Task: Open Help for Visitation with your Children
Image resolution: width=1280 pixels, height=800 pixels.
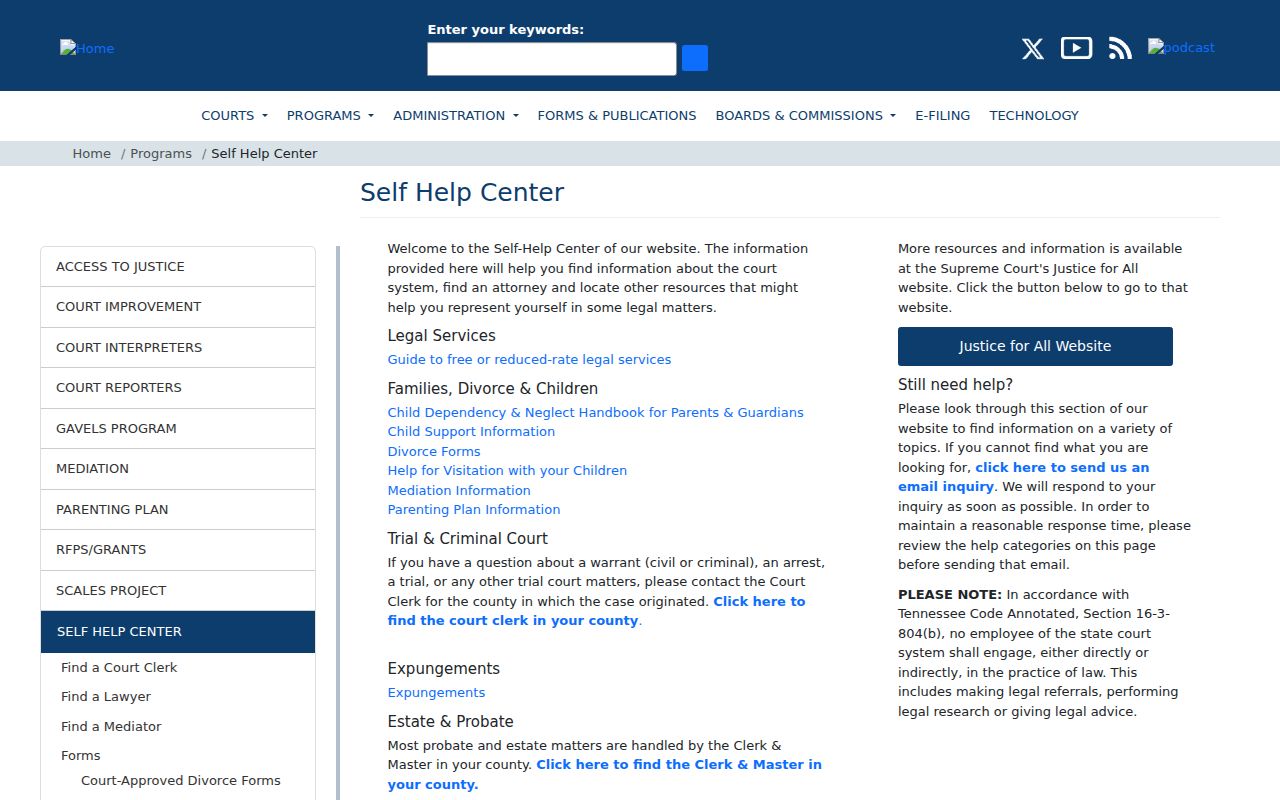Action: [x=507, y=471]
